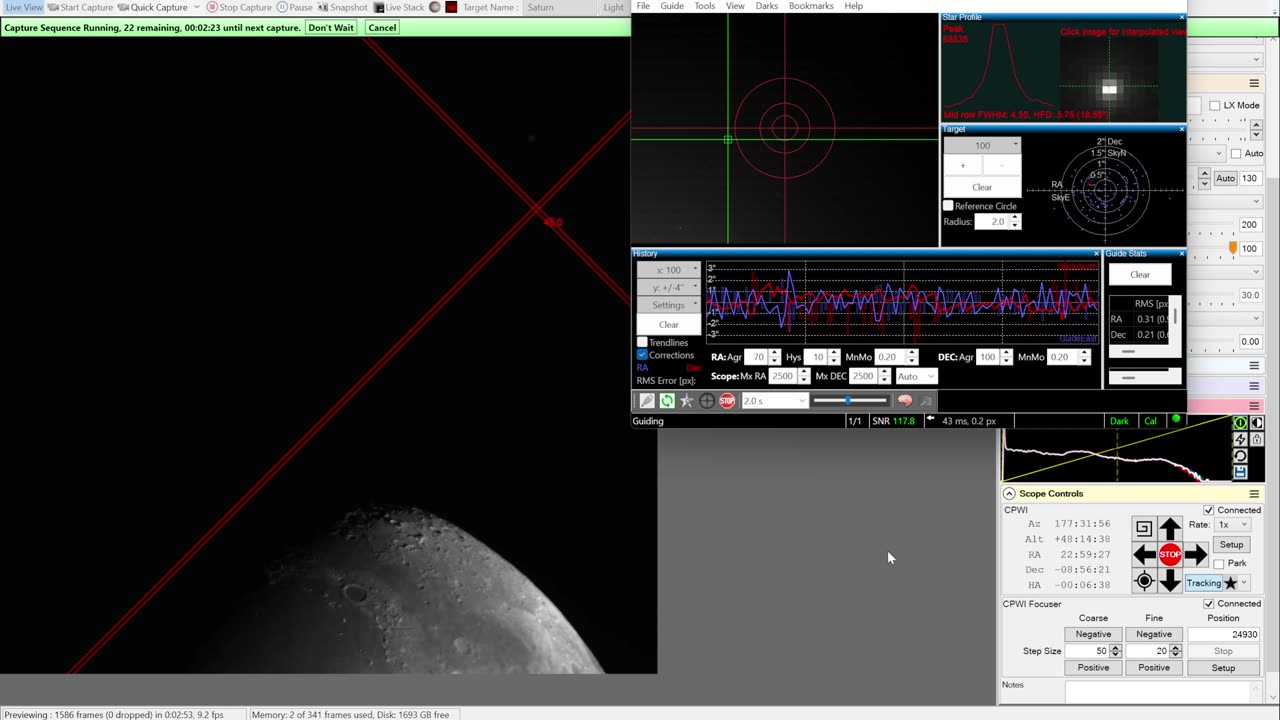Toggle Corrections checkbox in History
The width and height of the screenshot is (1280, 720).
coord(642,355)
